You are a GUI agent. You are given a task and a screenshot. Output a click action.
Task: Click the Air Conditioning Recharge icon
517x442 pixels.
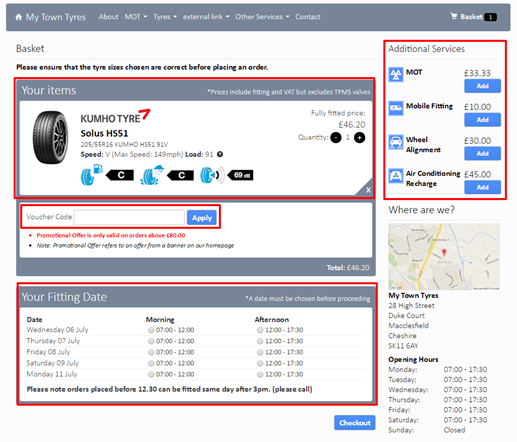pyautogui.click(x=396, y=176)
